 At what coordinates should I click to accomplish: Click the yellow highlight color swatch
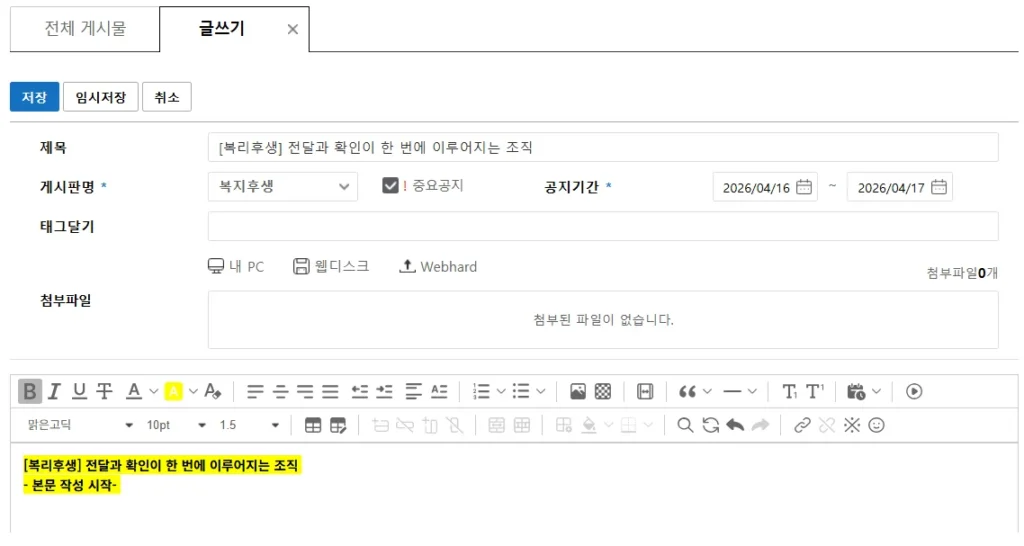pos(173,391)
